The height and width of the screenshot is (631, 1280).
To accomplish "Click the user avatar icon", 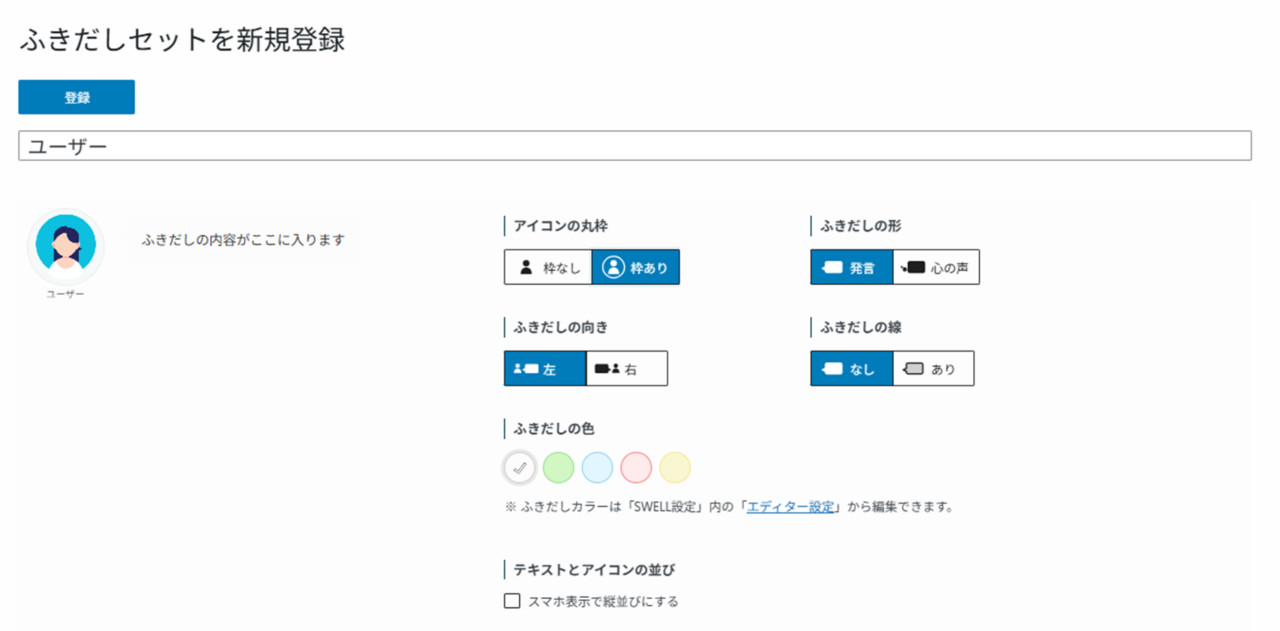I will [x=65, y=246].
